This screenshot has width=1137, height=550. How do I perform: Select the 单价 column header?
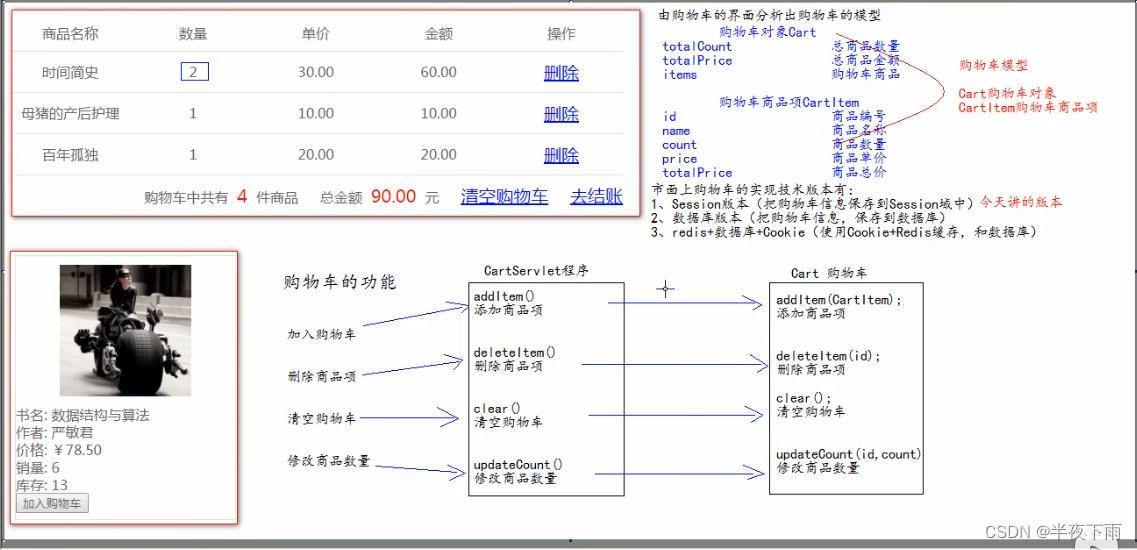(x=315, y=33)
